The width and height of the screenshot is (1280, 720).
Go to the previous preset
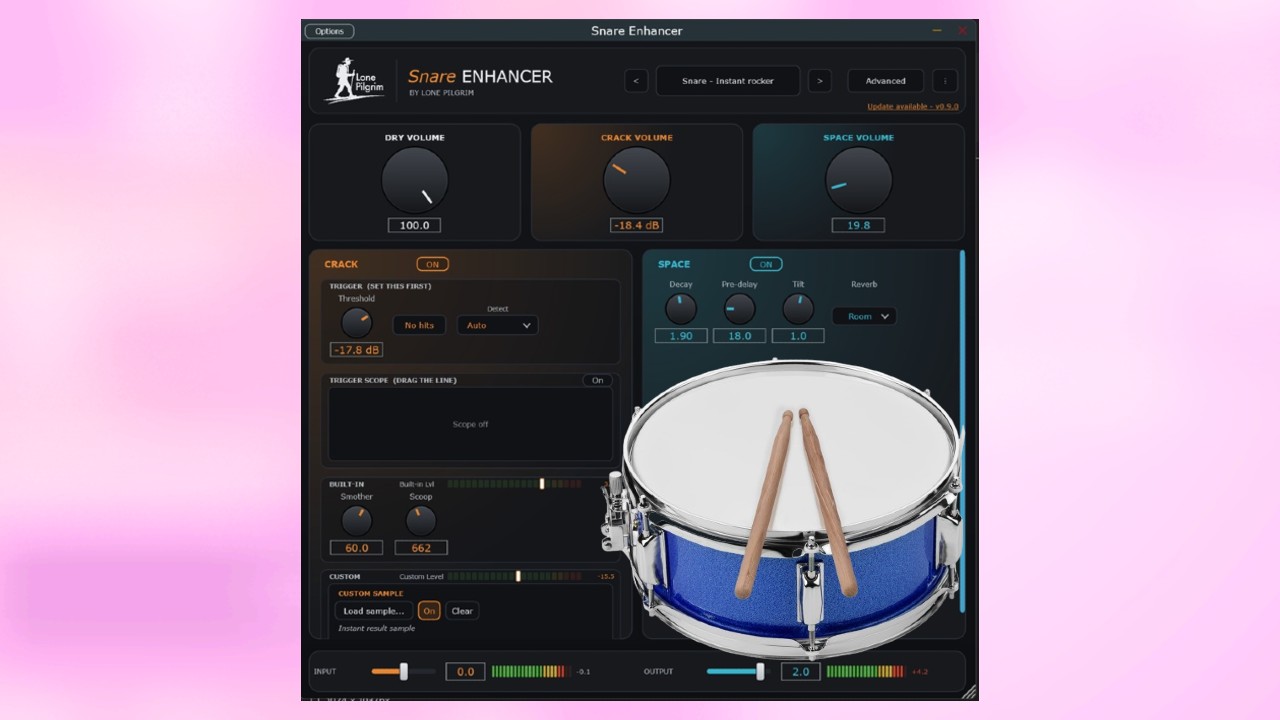point(636,81)
